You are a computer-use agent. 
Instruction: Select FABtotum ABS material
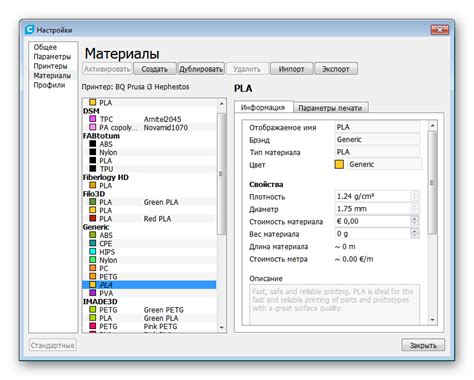pyautogui.click(x=149, y=144)
